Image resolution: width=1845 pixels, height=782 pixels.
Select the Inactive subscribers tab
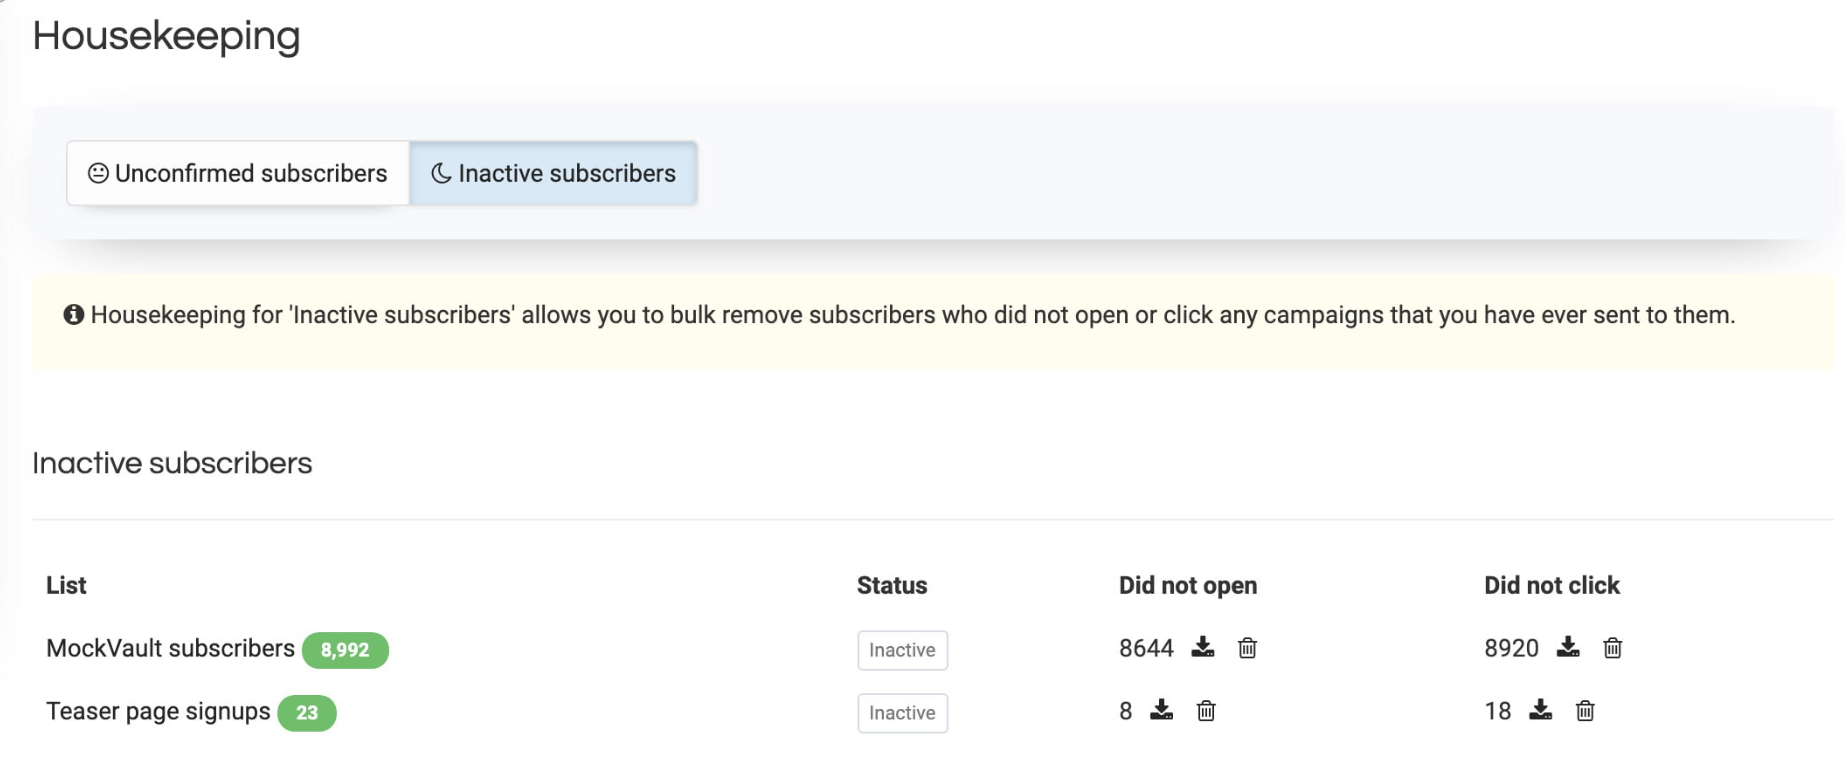553,174
